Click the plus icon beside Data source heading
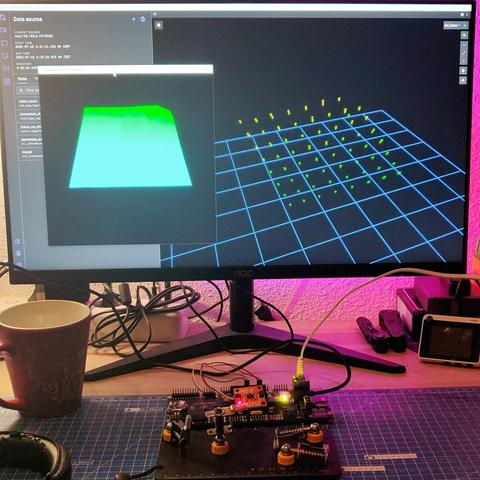The width and height of the screenshot is (480, 480). 134,19
